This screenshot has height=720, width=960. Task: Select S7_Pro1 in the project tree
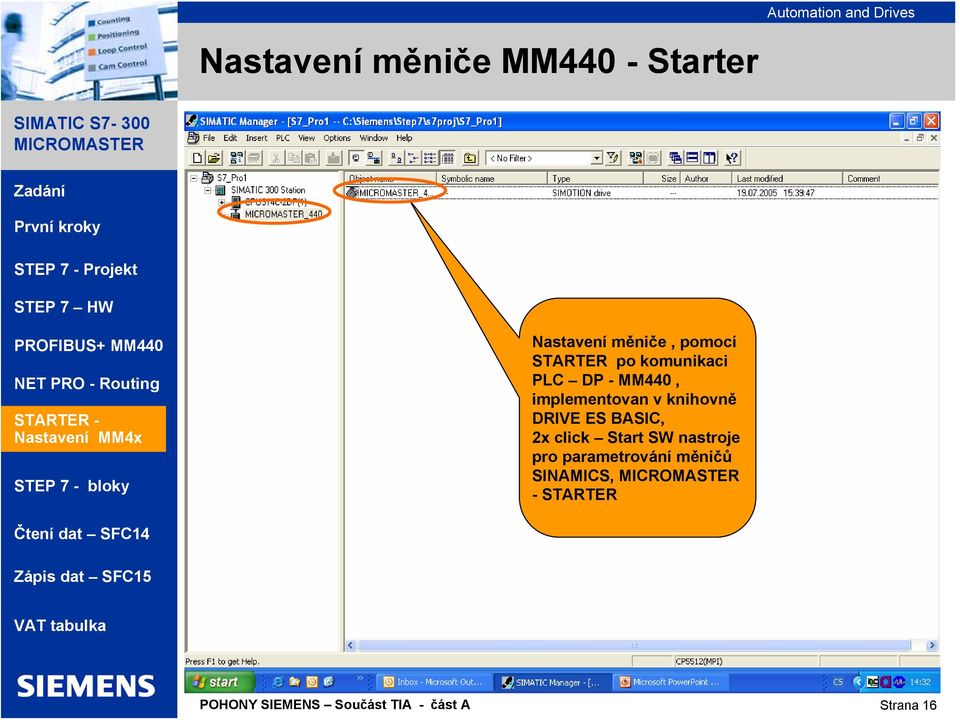(x=232, y=178)
